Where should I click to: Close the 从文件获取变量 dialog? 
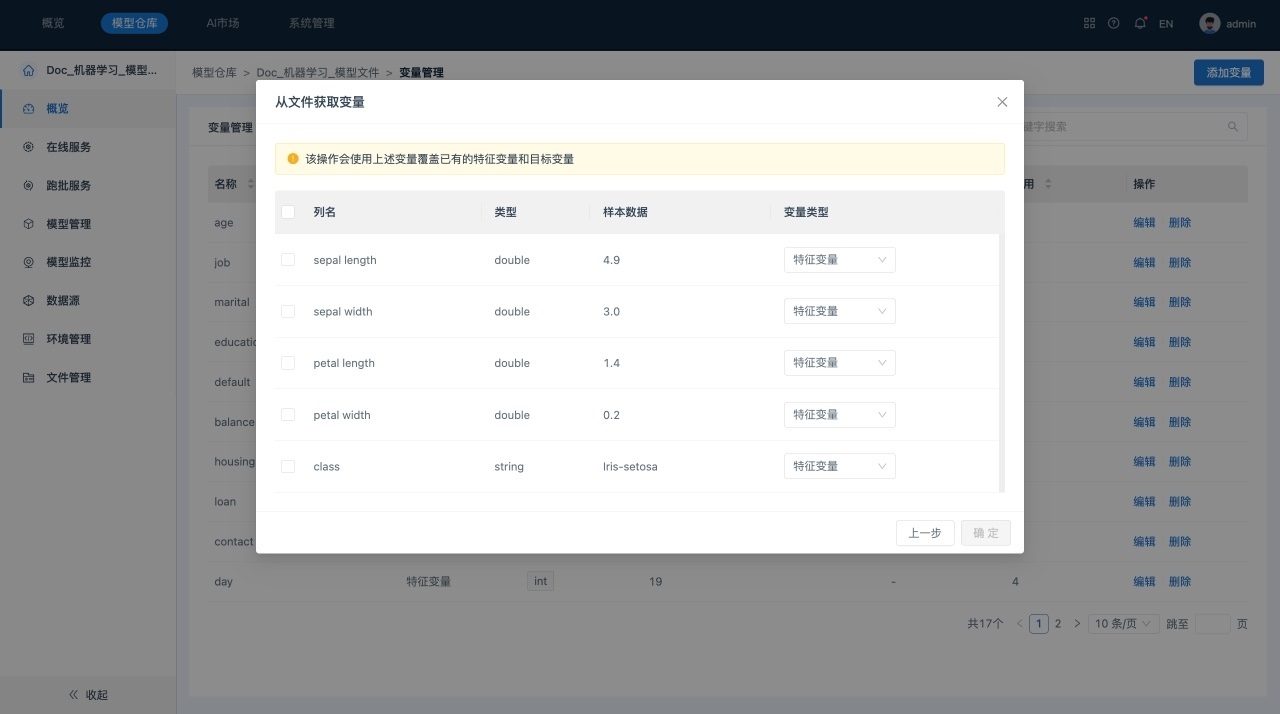coord(1002,102)
